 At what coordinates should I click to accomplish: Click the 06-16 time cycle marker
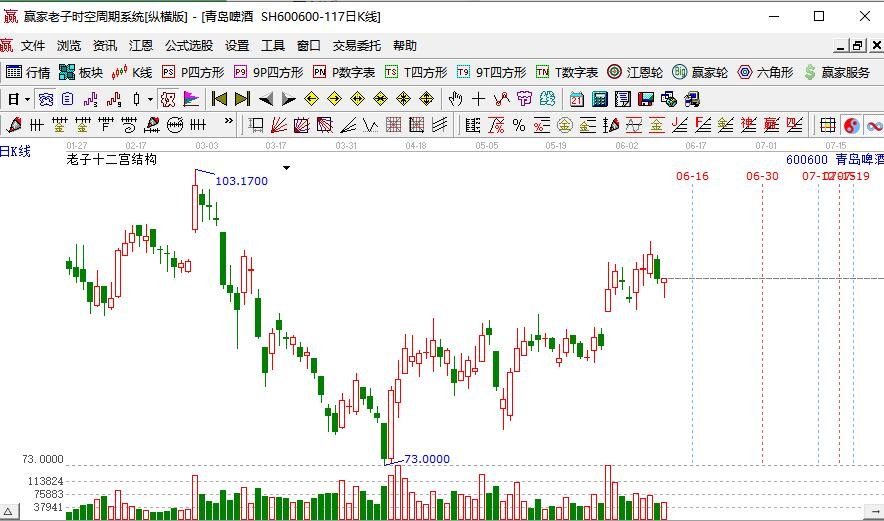pyautogui.click(x=692, y=176)
